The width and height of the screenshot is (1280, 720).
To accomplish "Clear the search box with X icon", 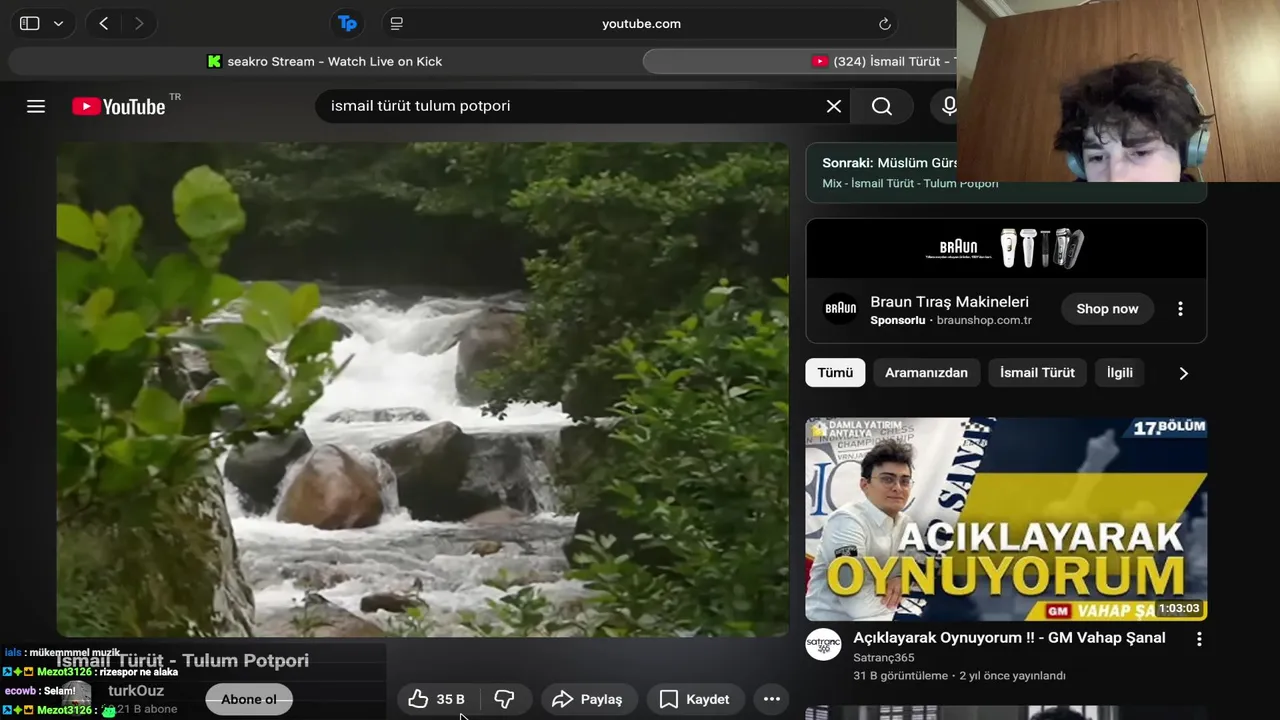I will [x=834, y=106].
